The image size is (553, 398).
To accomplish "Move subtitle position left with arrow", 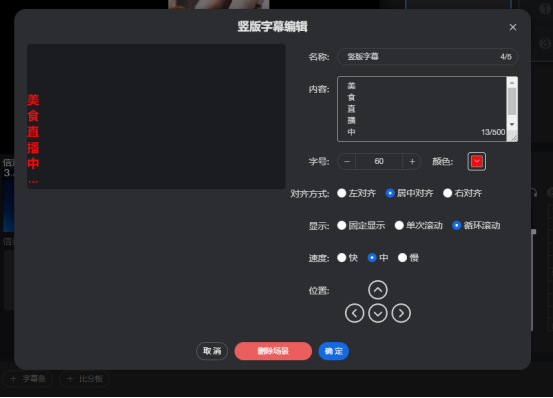I will pos(354,313).
